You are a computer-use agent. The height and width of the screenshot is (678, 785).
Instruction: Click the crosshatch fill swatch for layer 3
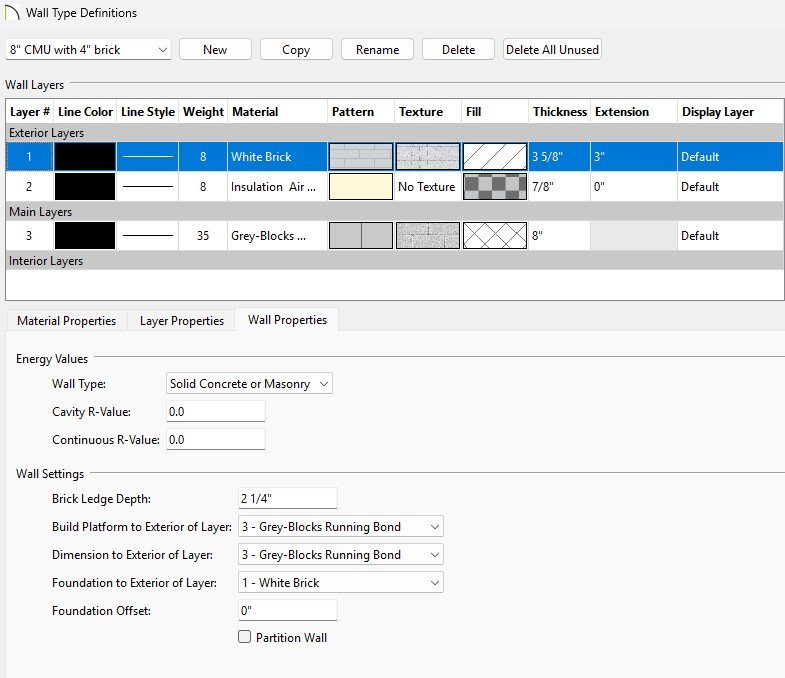[x=495, y=236]
